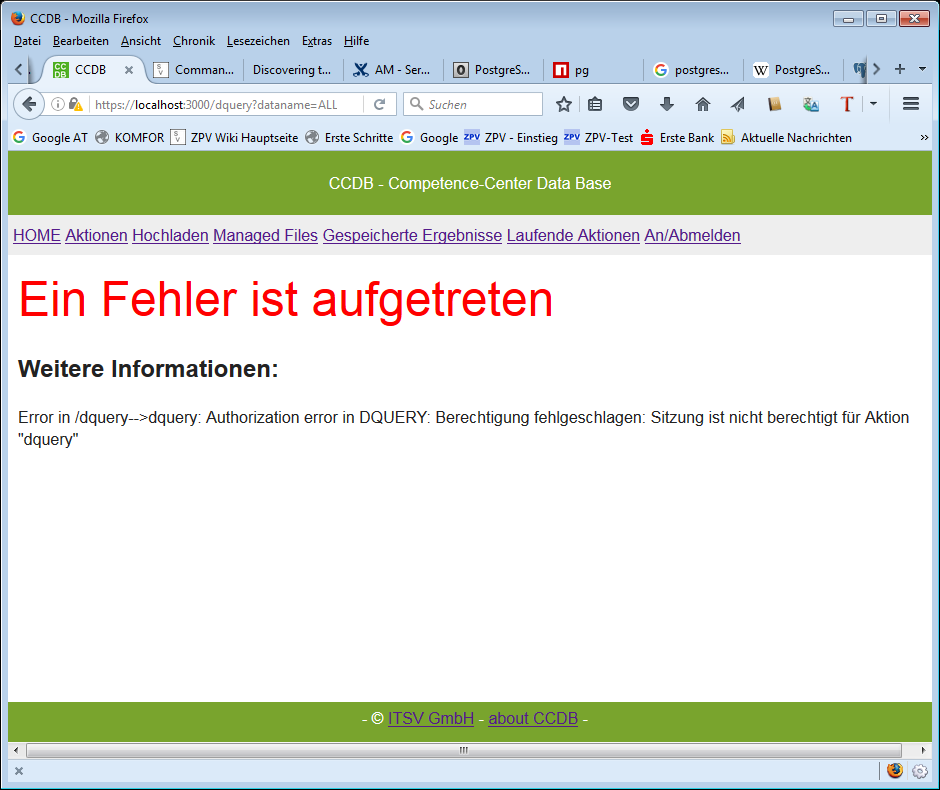
Task: Click the Pocket icon in toolbar
Action: [x=631, y=104]
